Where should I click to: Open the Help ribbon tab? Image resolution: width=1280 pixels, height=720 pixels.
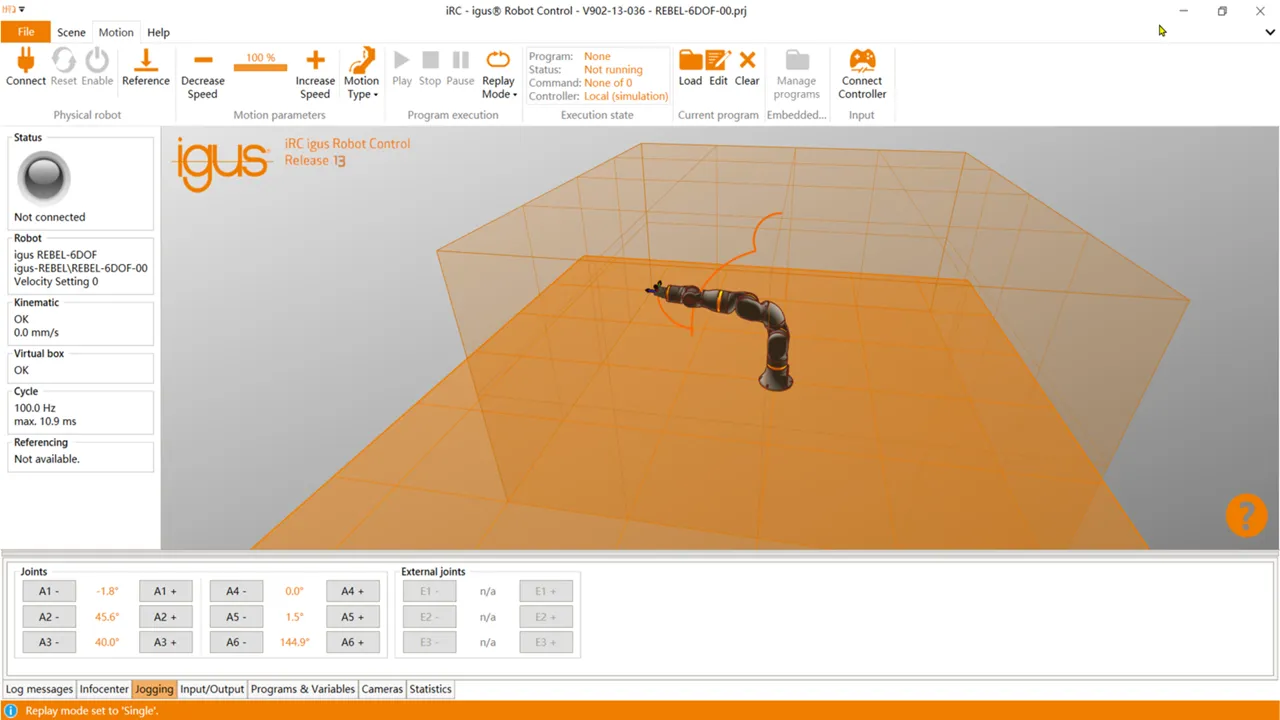(158, 32)
